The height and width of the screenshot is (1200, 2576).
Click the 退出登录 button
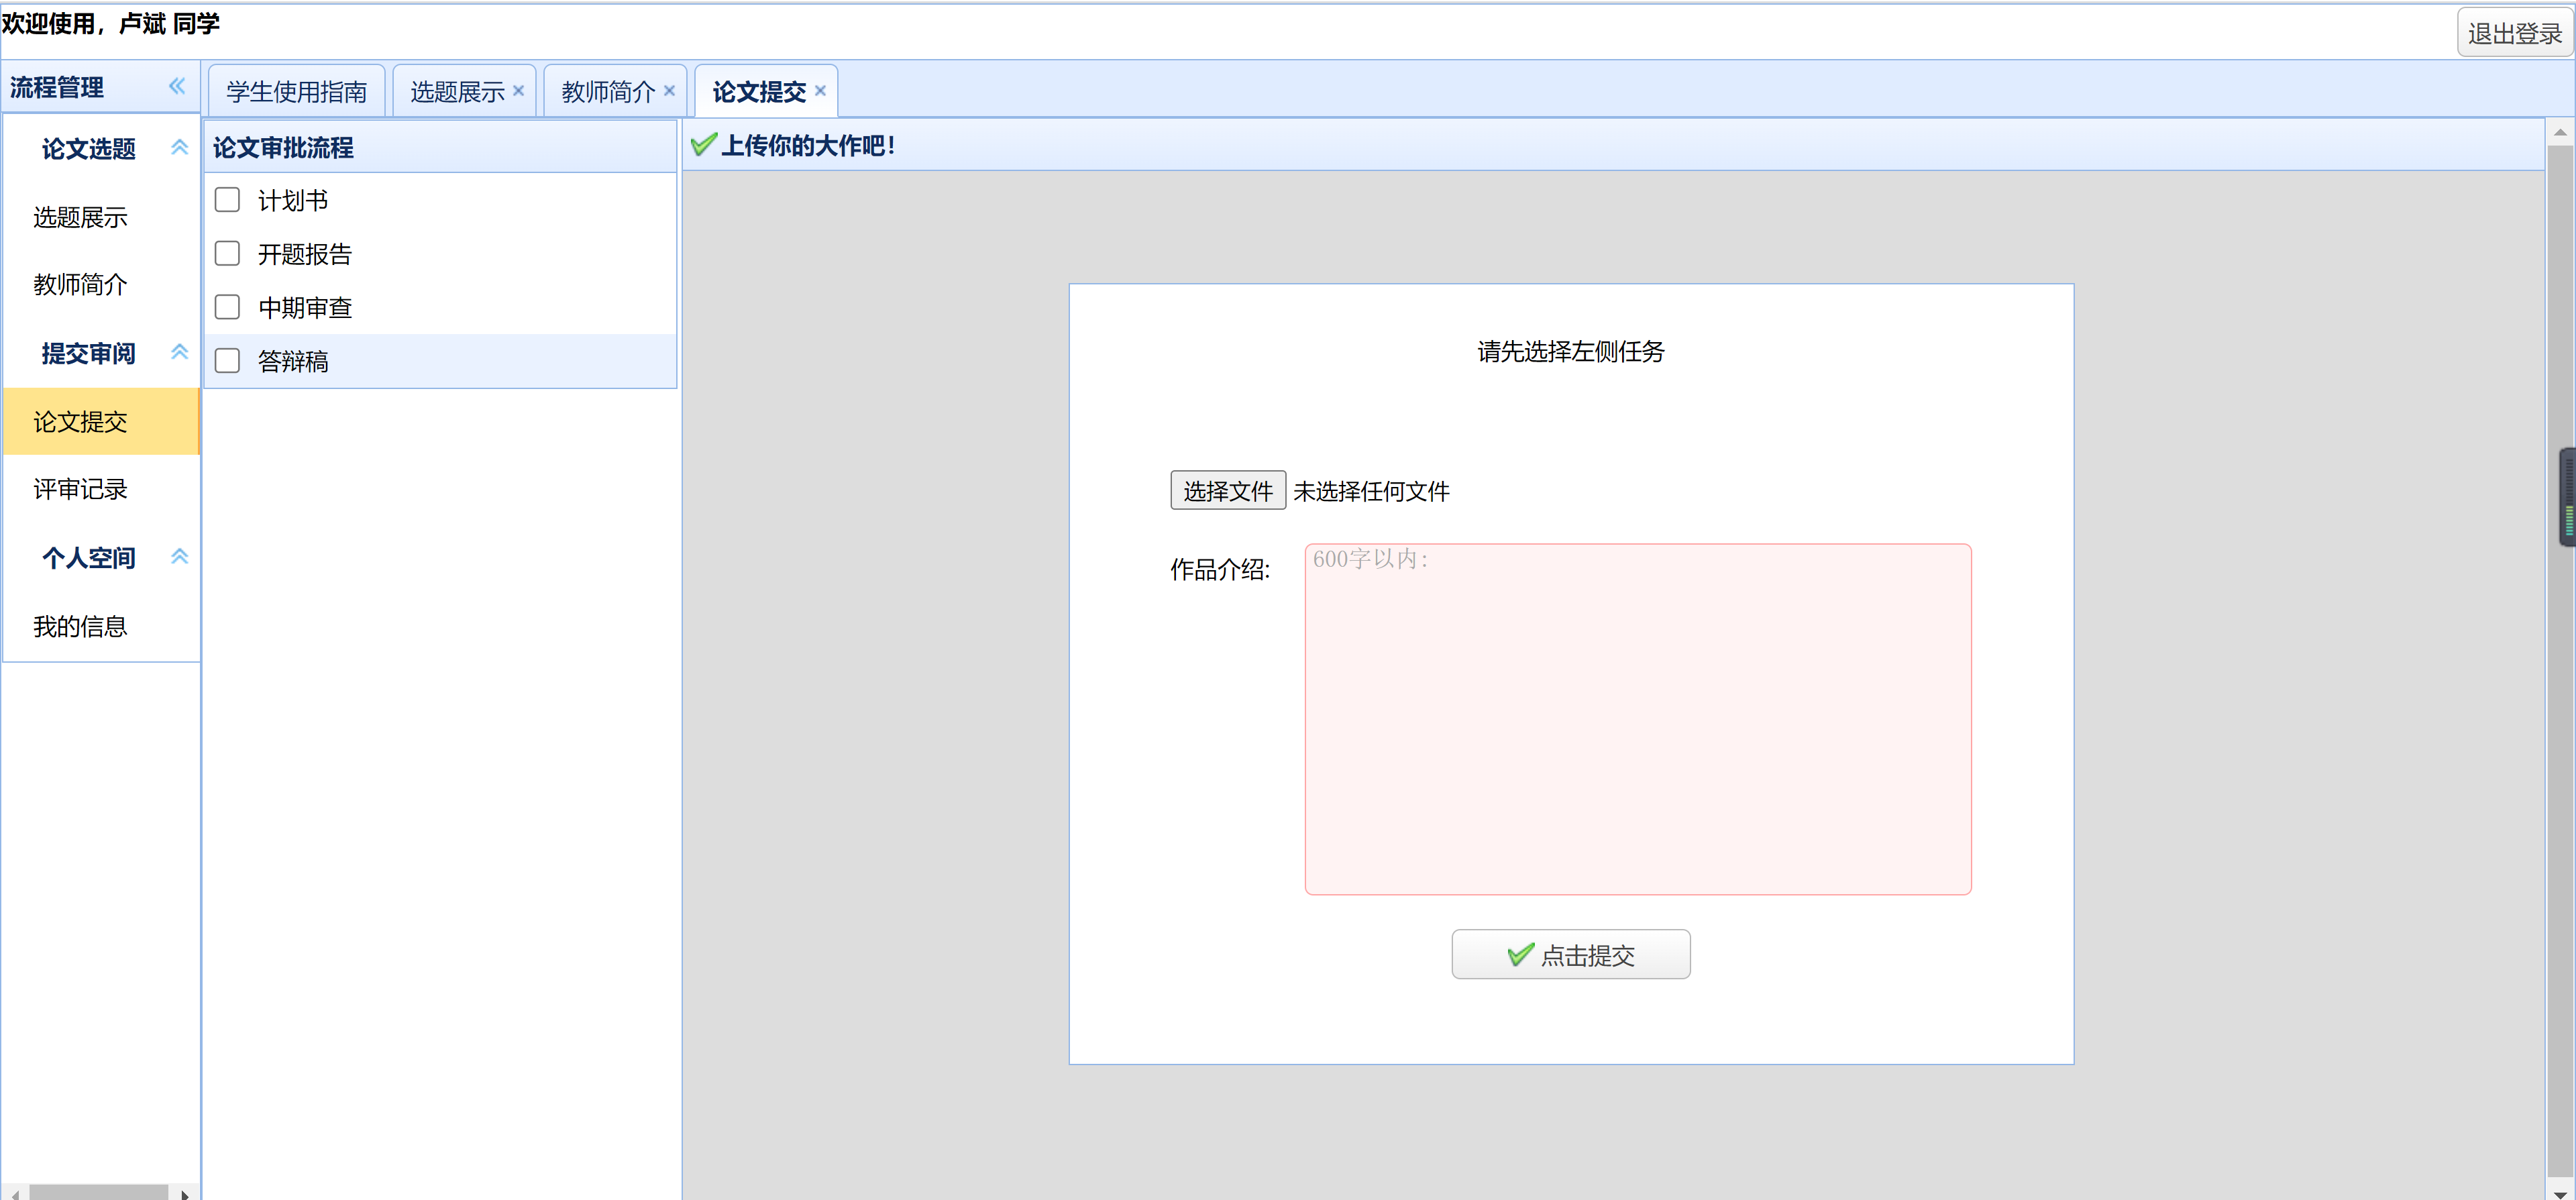coord(2515,31)
